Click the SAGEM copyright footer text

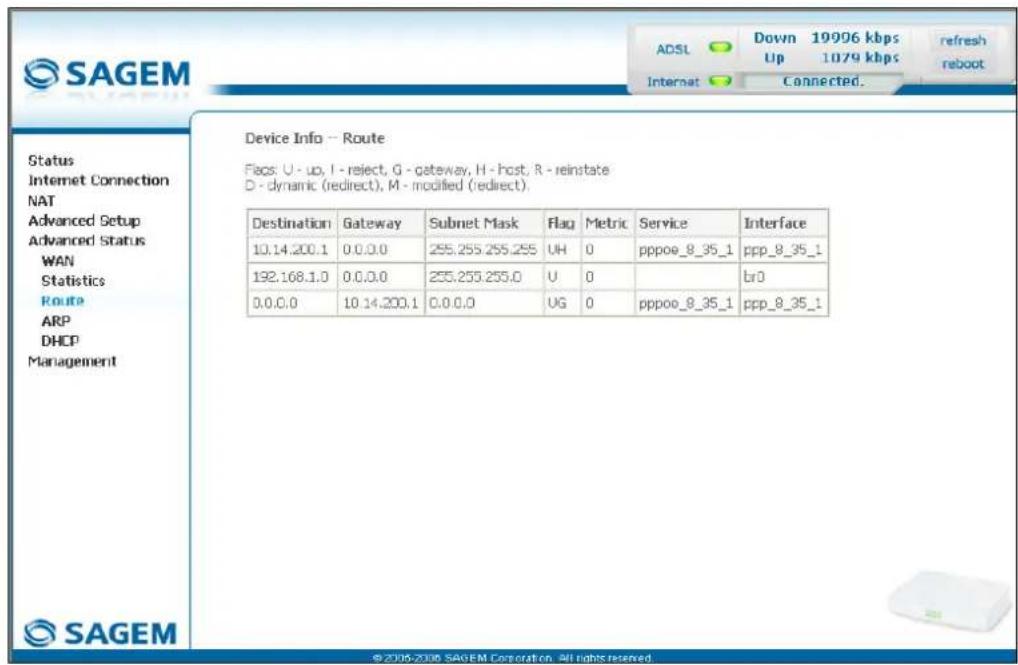[513, 658]
